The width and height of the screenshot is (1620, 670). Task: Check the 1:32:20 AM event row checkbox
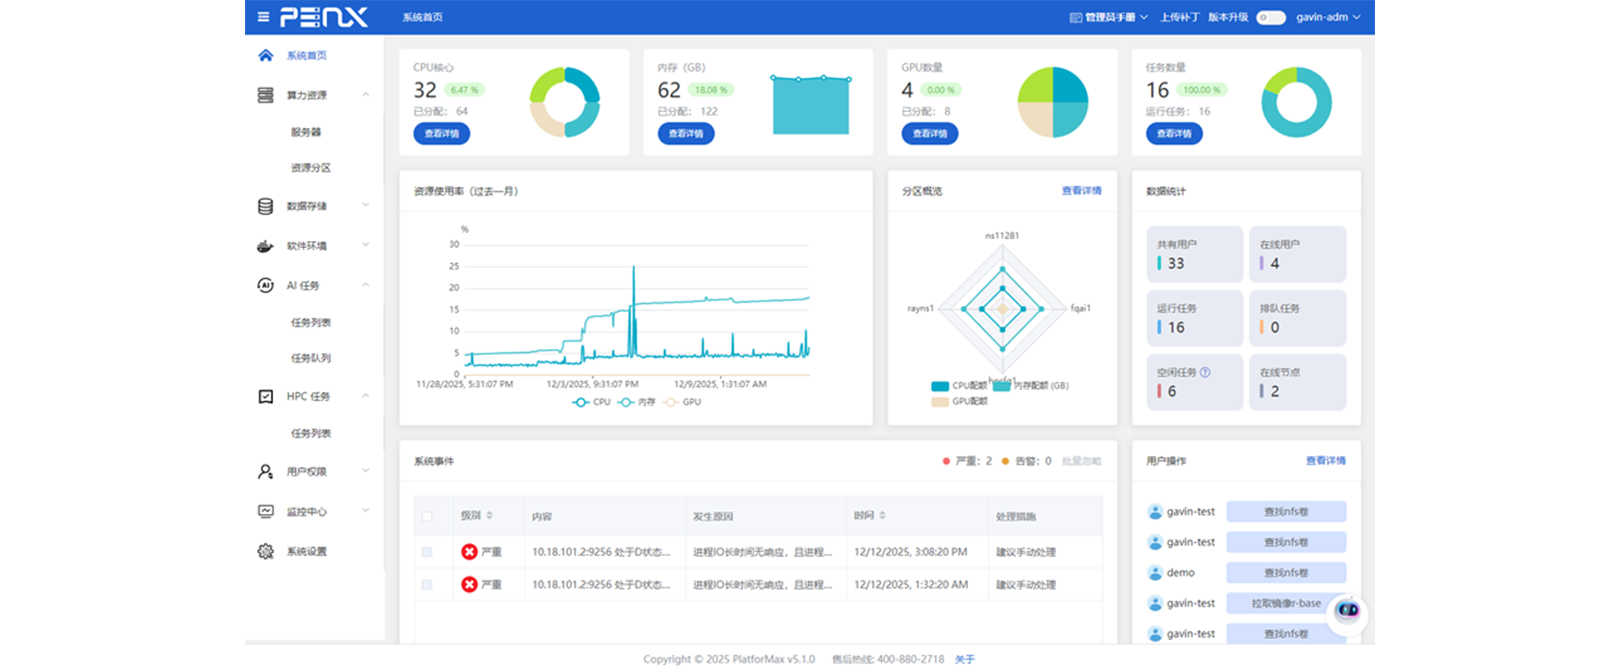(427, 584)
